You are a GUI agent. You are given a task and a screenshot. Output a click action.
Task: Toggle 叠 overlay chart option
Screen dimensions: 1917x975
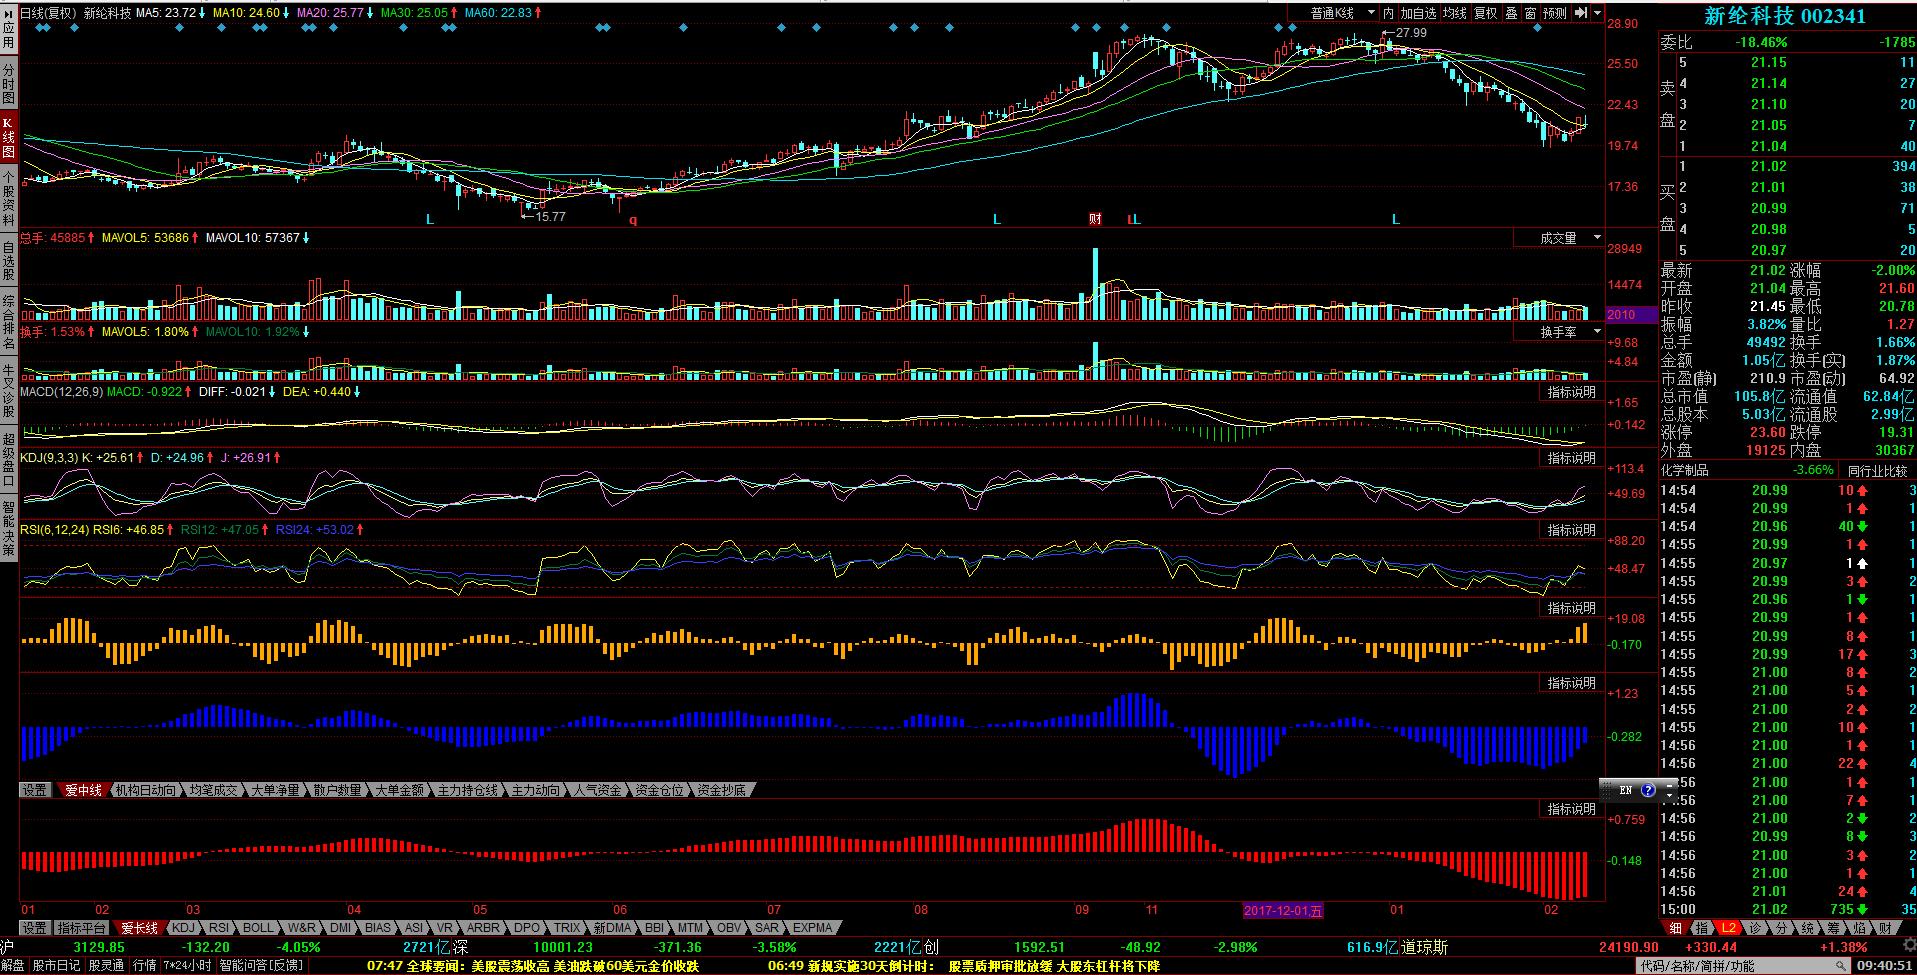click(x=1511, y=13)
